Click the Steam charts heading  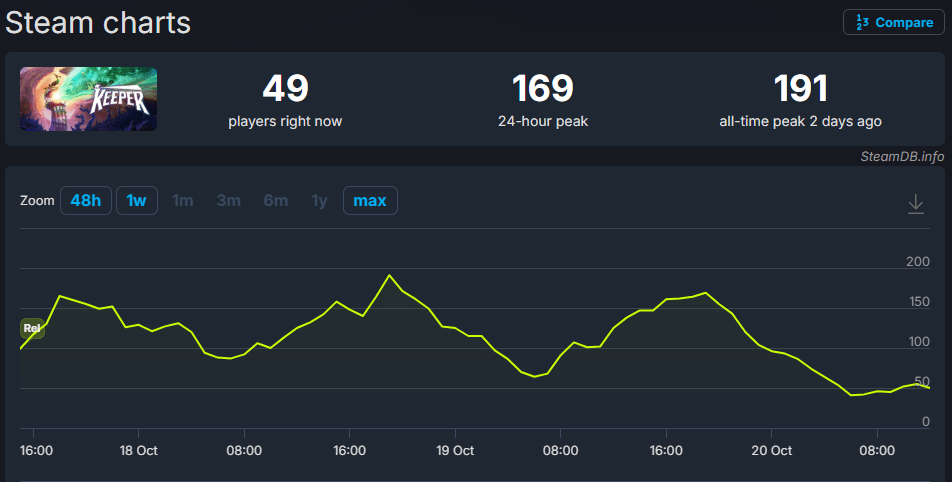pyautogui.click(x=98, y=22)
